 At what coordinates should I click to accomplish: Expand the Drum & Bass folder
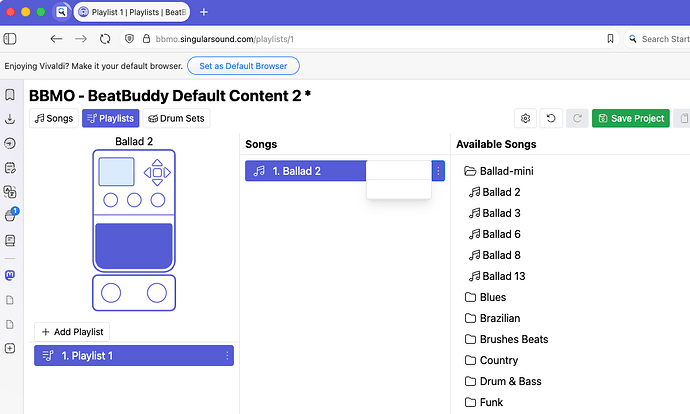click(x=503, y=381)
